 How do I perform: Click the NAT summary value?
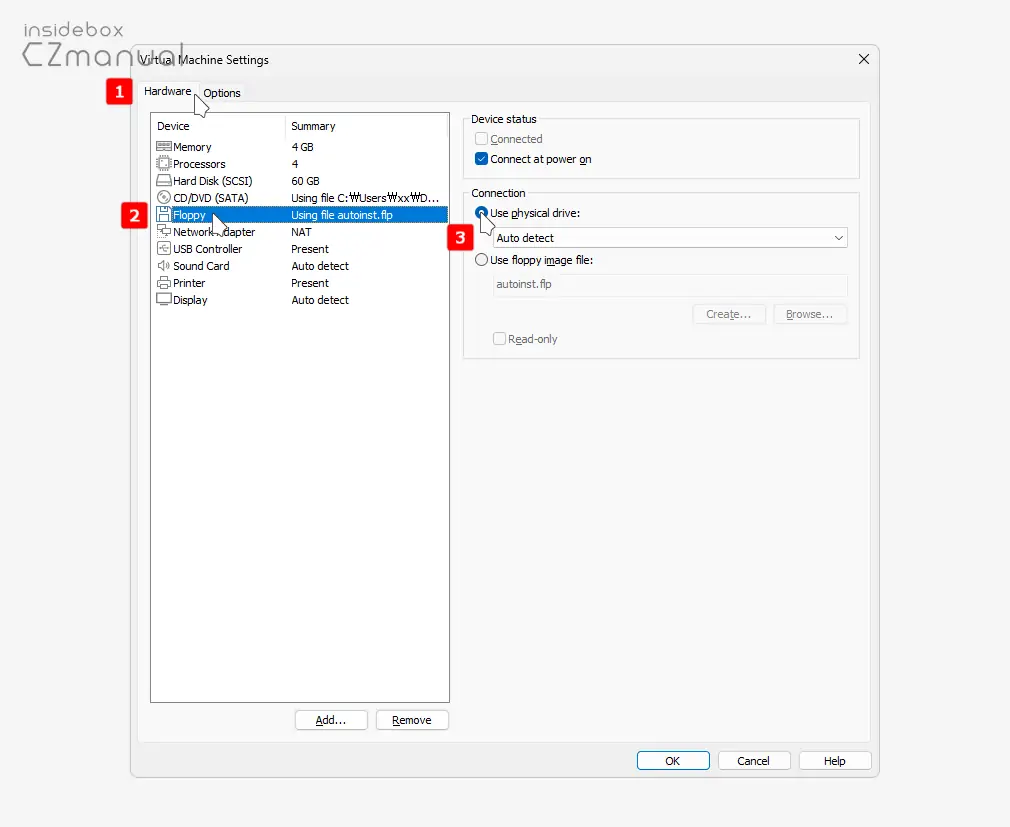pyautogui.click(x=301, y=232)
